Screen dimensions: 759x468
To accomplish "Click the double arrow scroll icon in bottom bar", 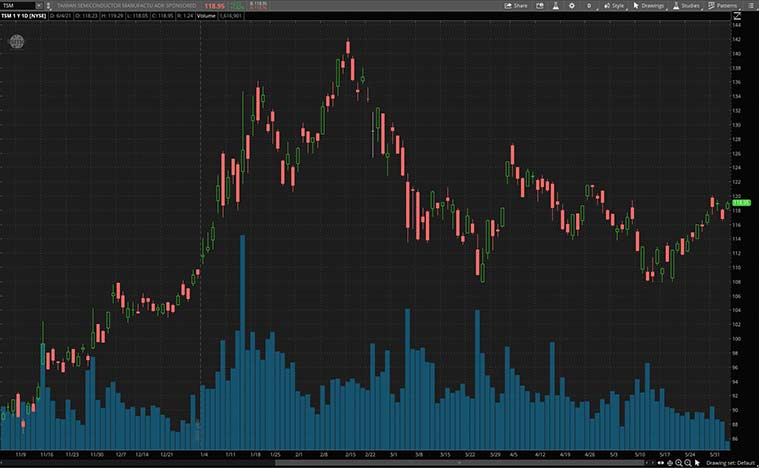I will [661, 463].
